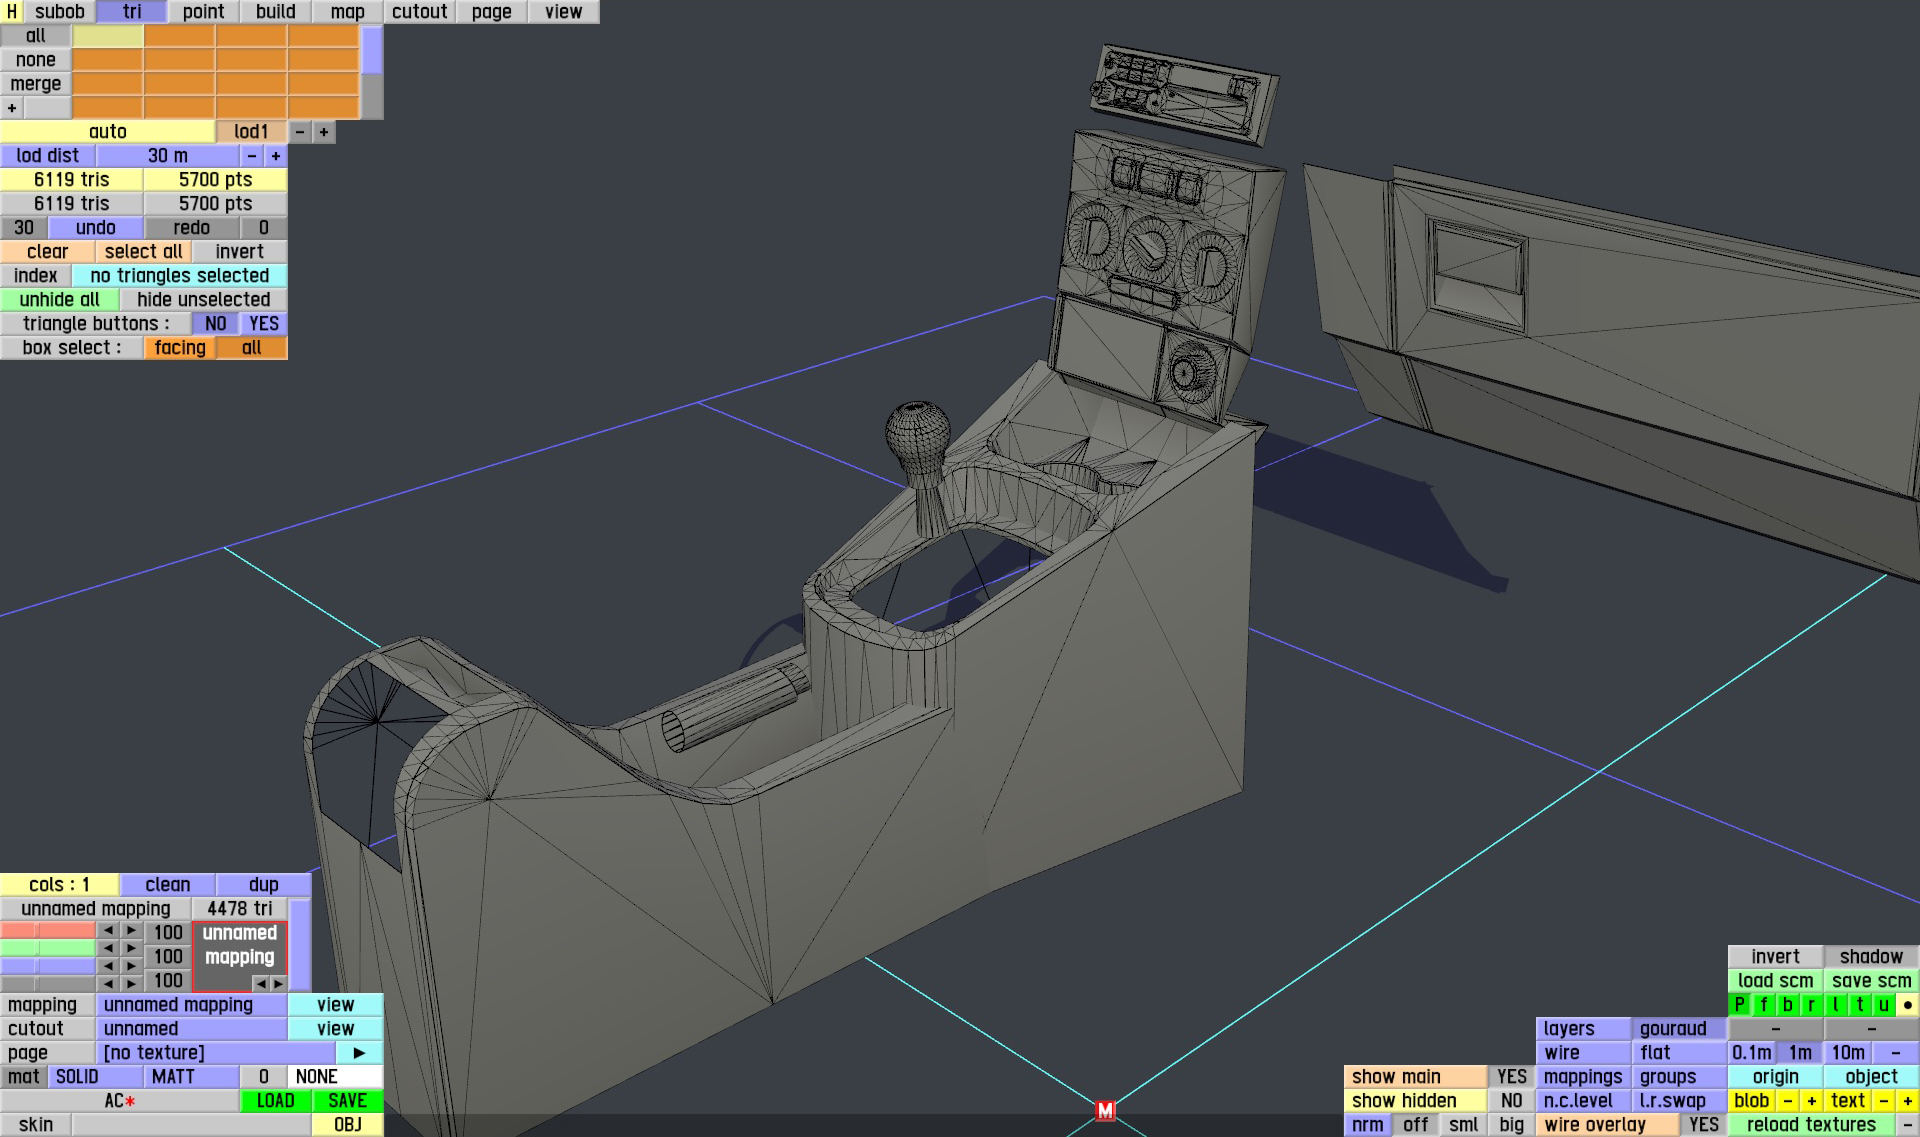Adjust the red color slider
This screenshot has height=1137, width=1920.
pos(47,931)
